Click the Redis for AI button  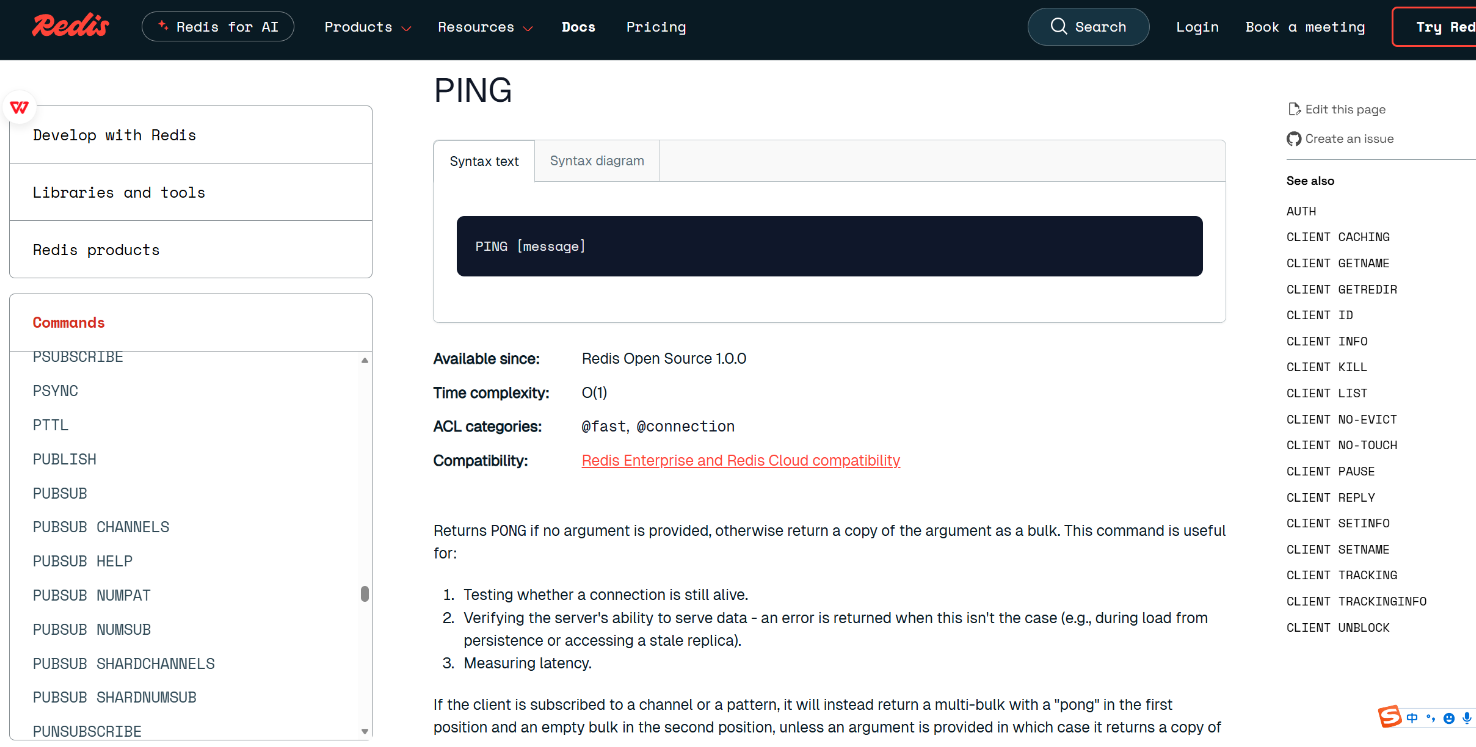[218, 27]
